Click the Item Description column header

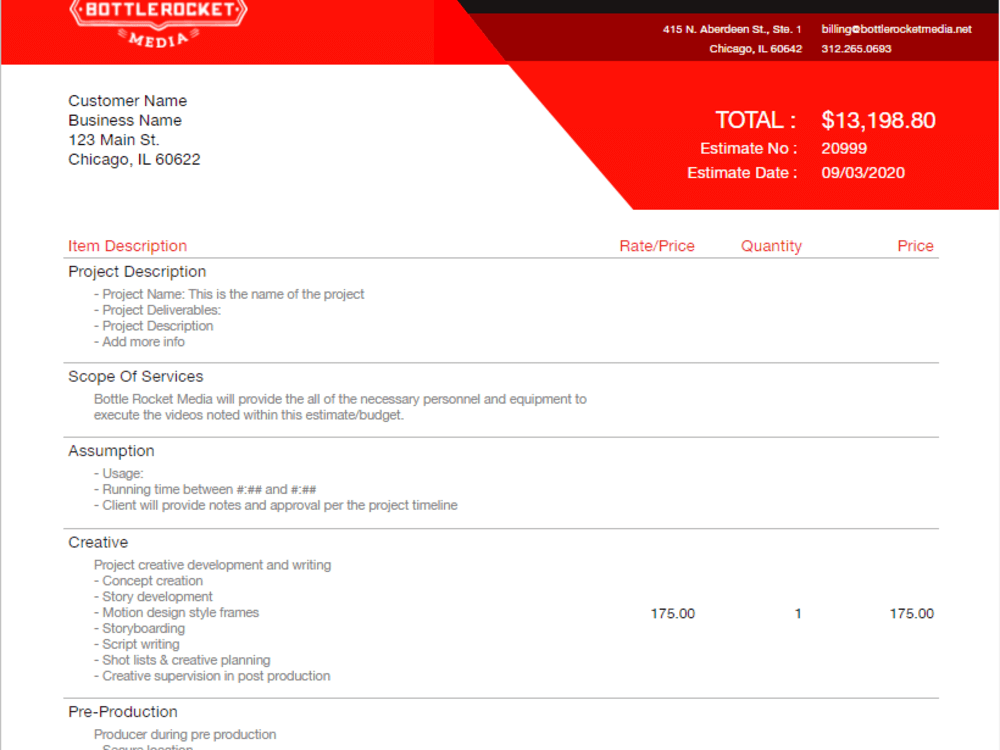click(x=128, y=246)
